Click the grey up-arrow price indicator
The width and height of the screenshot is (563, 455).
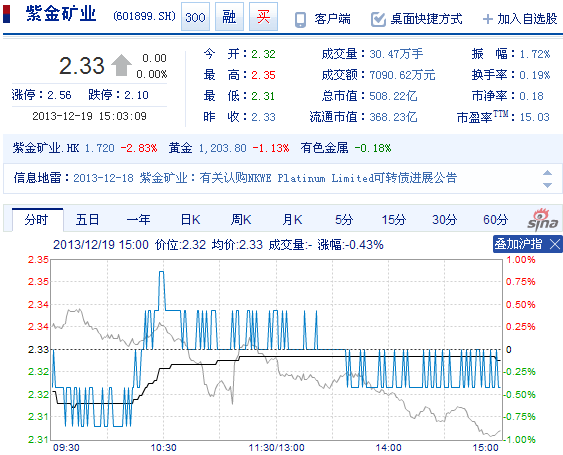(x=121, y=65)
